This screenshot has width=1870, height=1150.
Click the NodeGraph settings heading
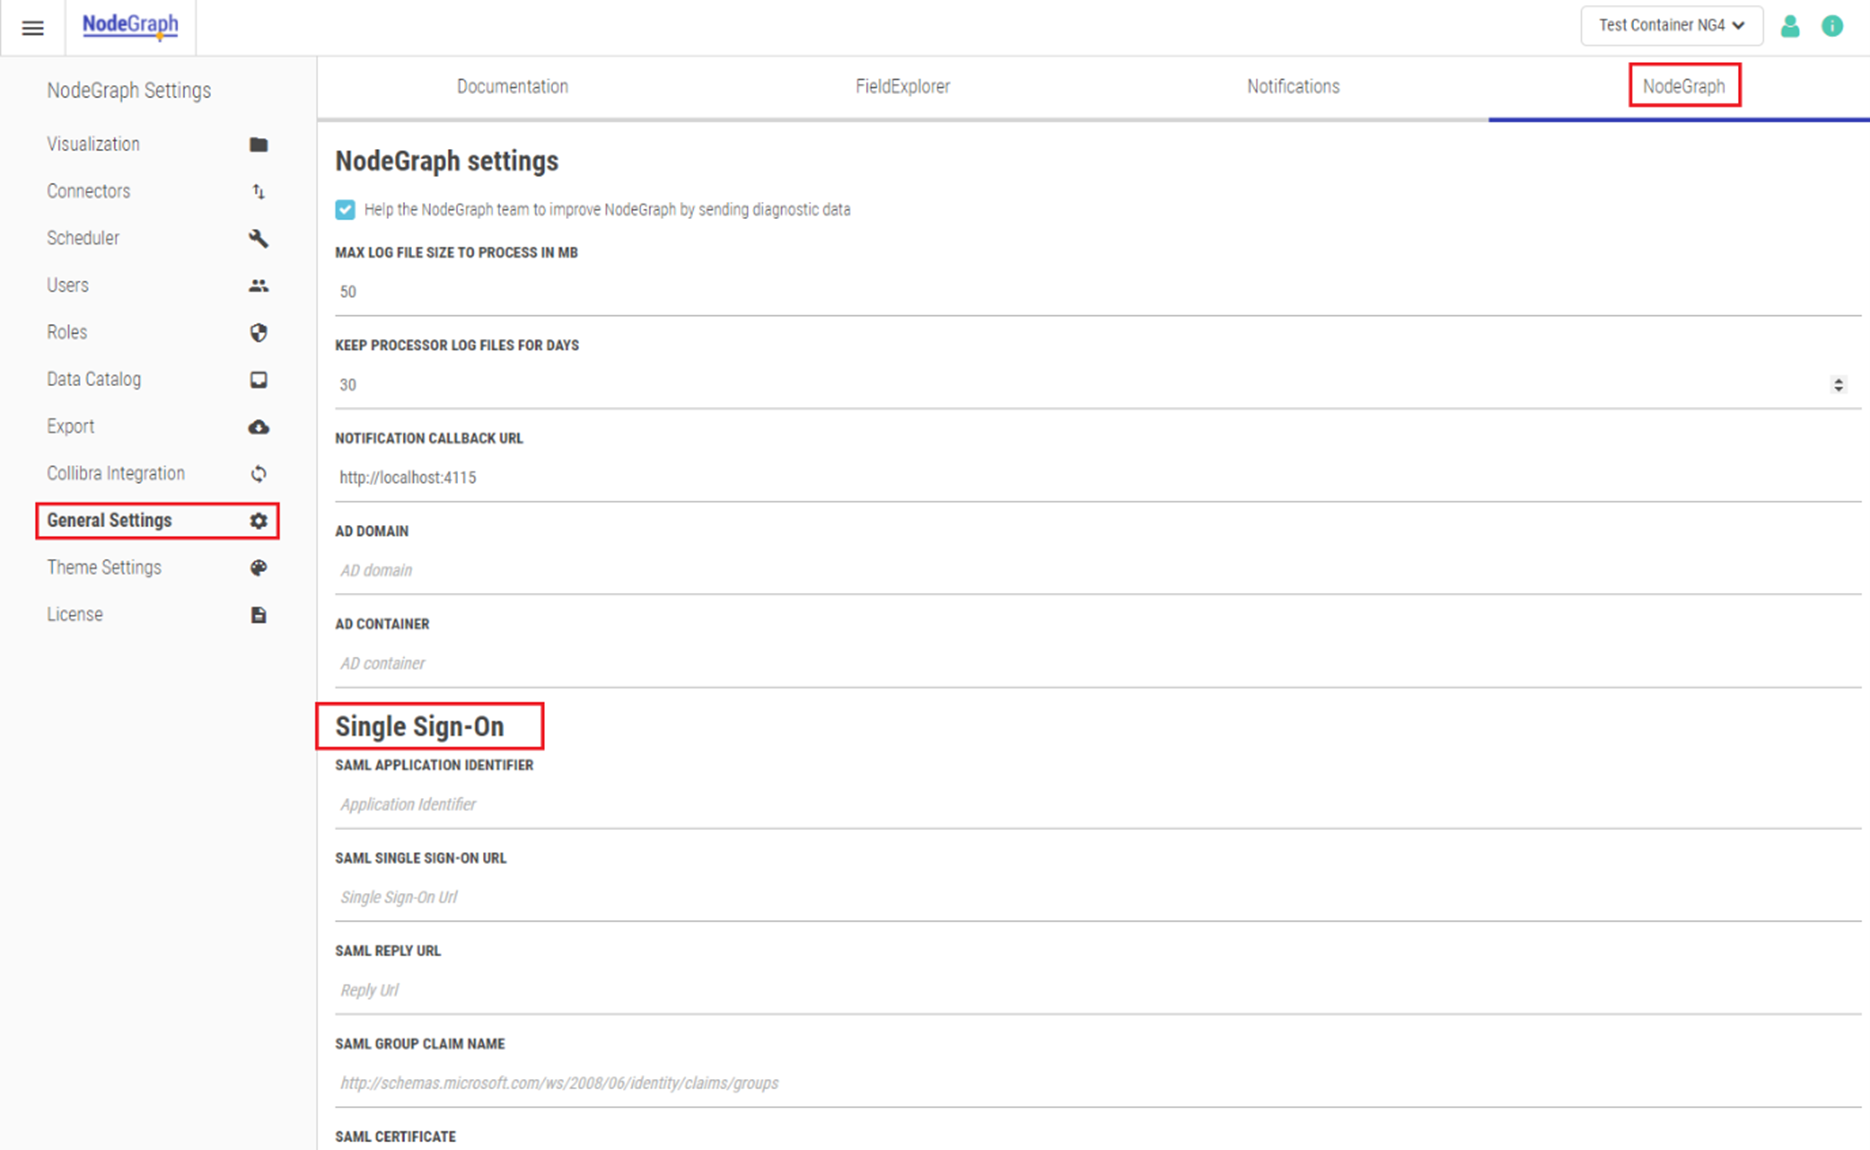click(x=447, y=161)
